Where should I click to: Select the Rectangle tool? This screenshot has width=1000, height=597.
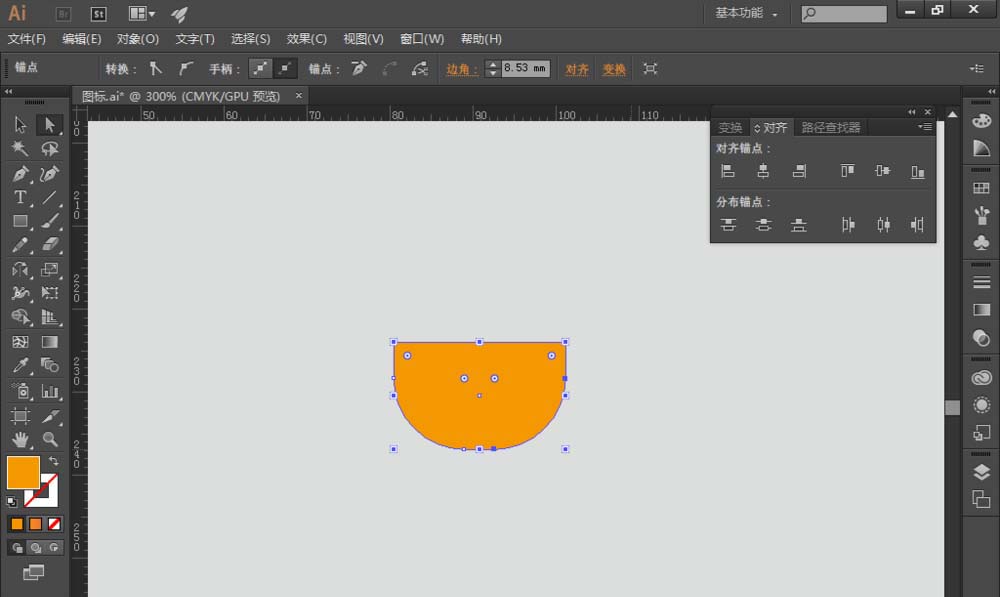(20, 221)
